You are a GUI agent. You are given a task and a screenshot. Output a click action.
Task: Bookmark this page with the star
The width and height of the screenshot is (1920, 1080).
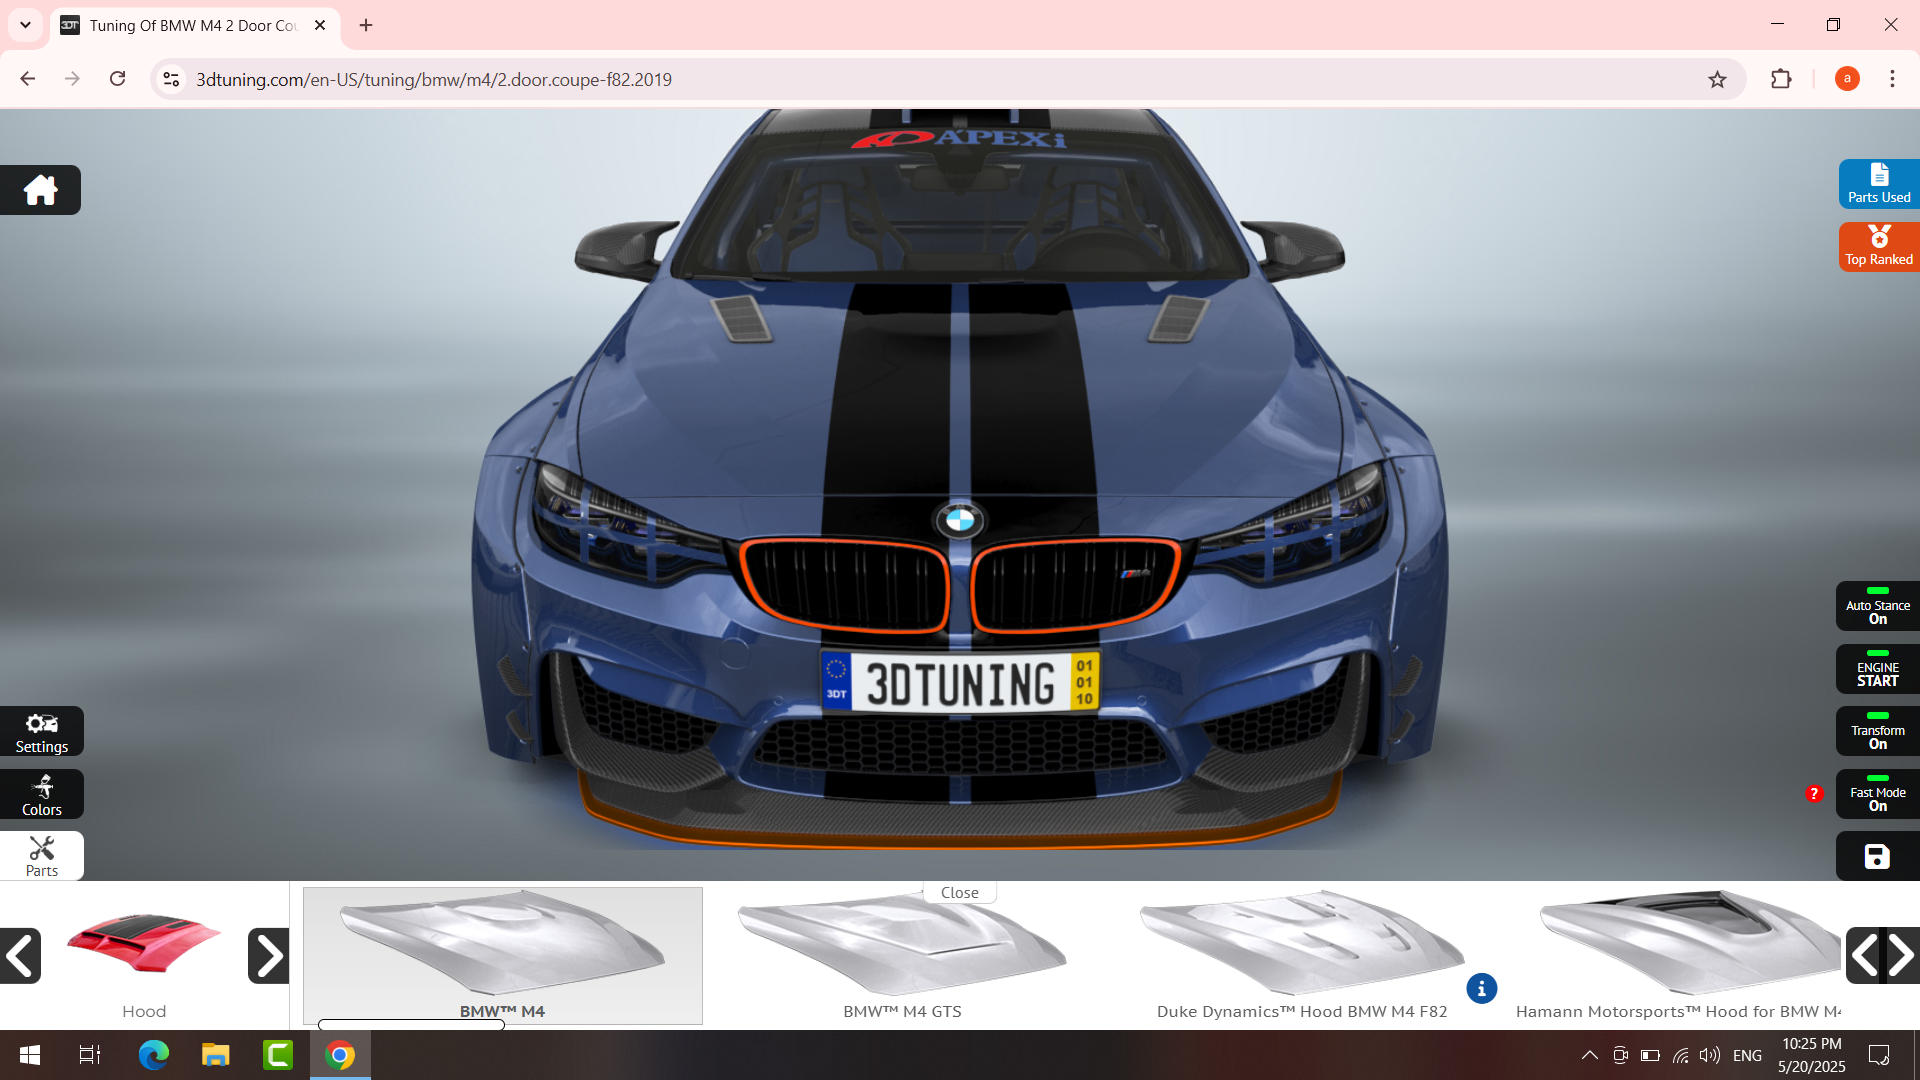[1717, 79]
